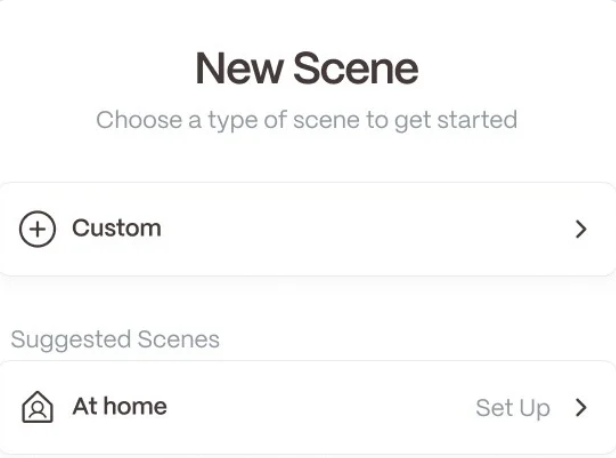Select the Custom scene label
The width and height of the screenshot is (616, 458).
(x=117, y=228)
